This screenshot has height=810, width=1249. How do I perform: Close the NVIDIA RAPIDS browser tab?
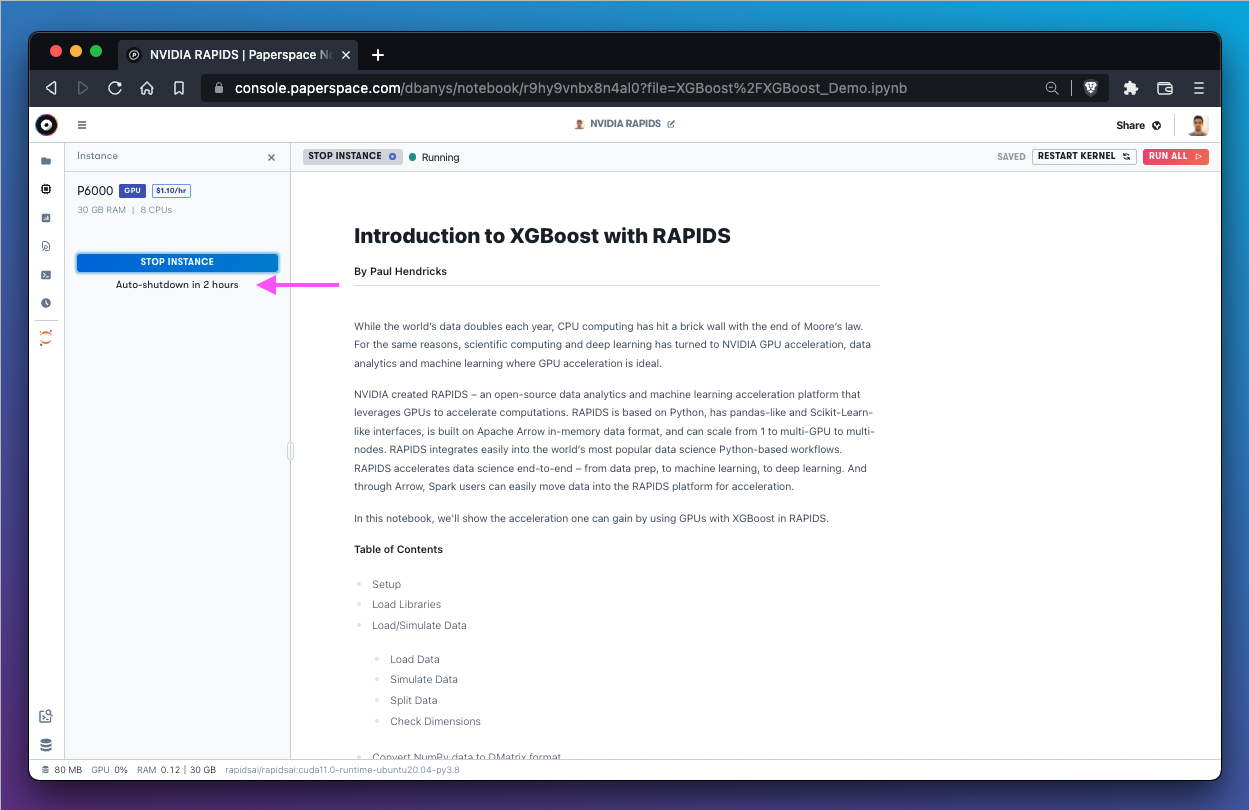346,55
